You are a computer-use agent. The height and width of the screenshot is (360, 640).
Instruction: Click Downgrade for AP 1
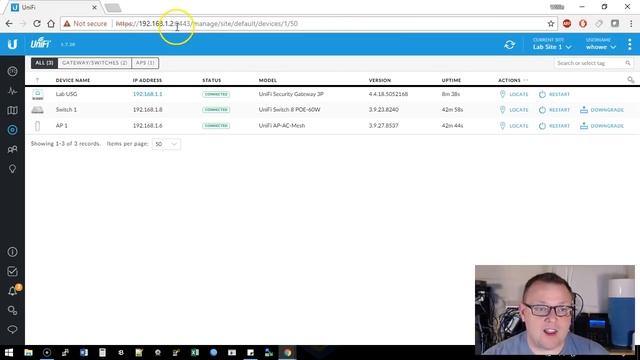[x=602, y=126]
